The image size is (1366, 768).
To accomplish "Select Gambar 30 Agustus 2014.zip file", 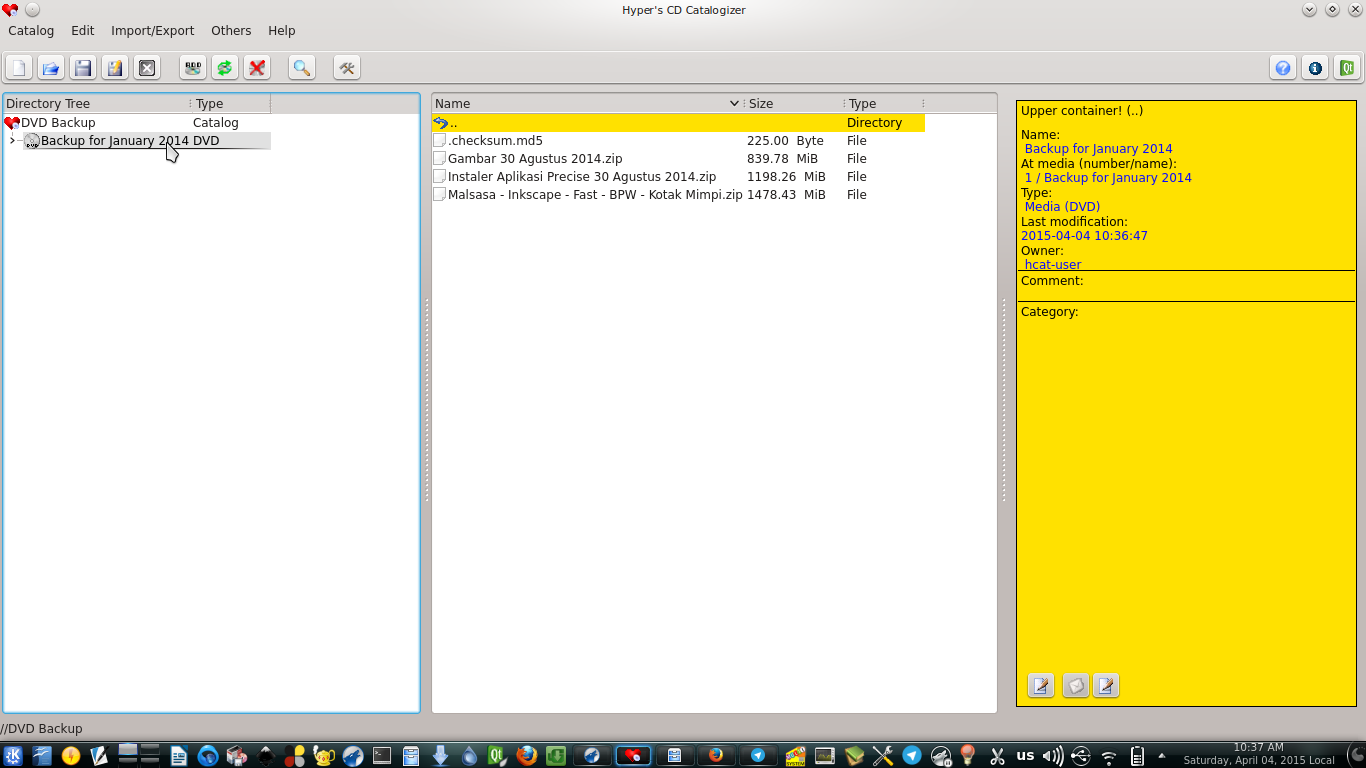I will coord(535,159).
